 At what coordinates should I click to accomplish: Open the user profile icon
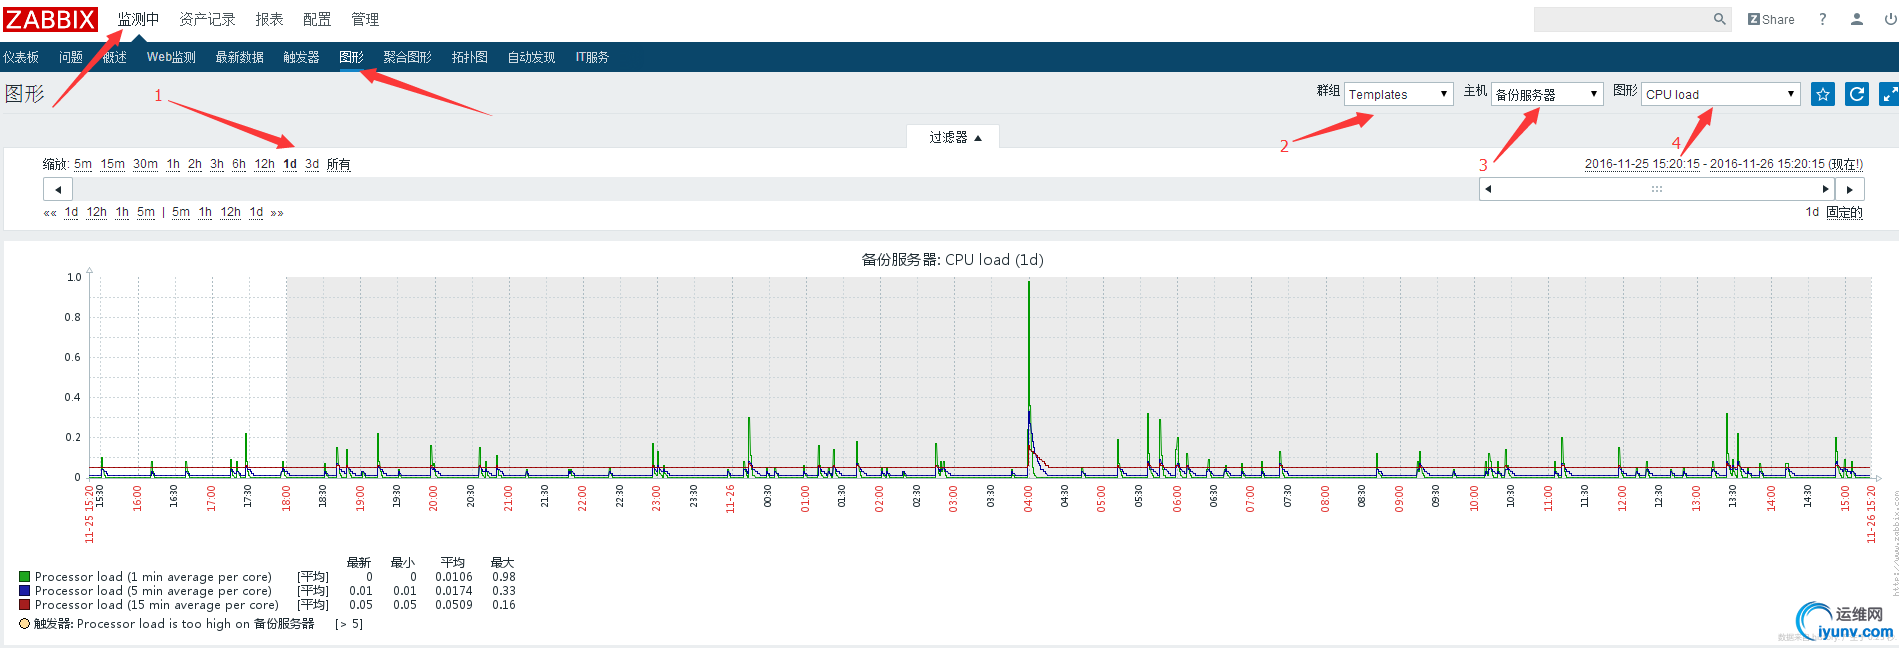[1857, 19]
